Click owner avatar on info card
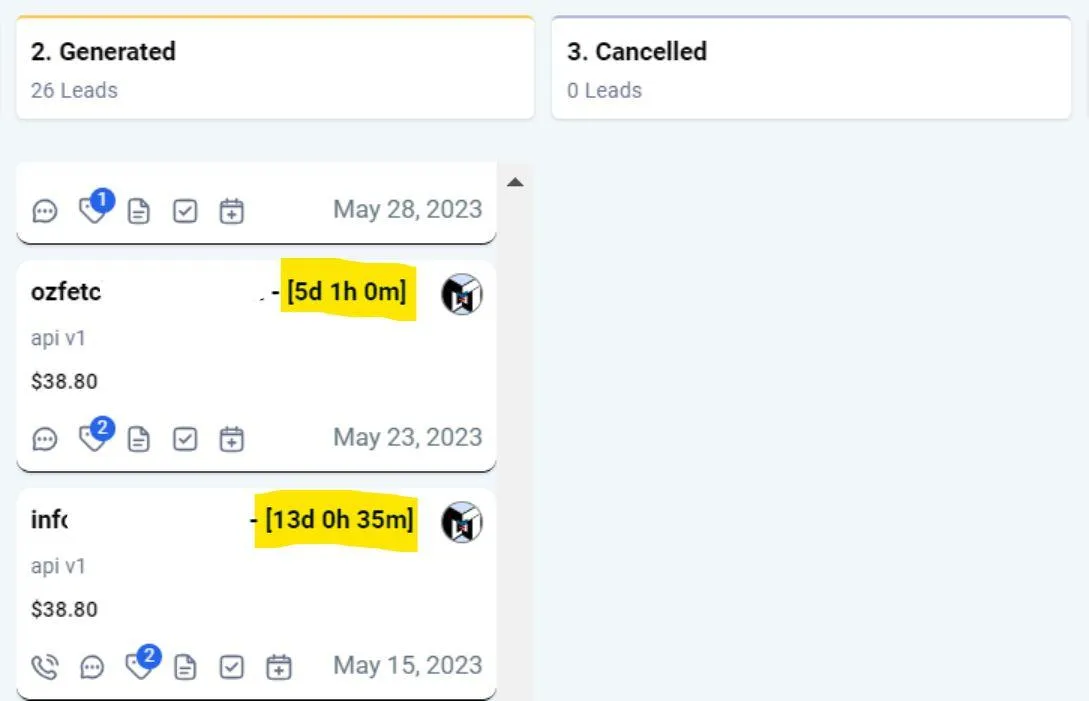This screenshot has width=1089, height=701. coord(462,522)
